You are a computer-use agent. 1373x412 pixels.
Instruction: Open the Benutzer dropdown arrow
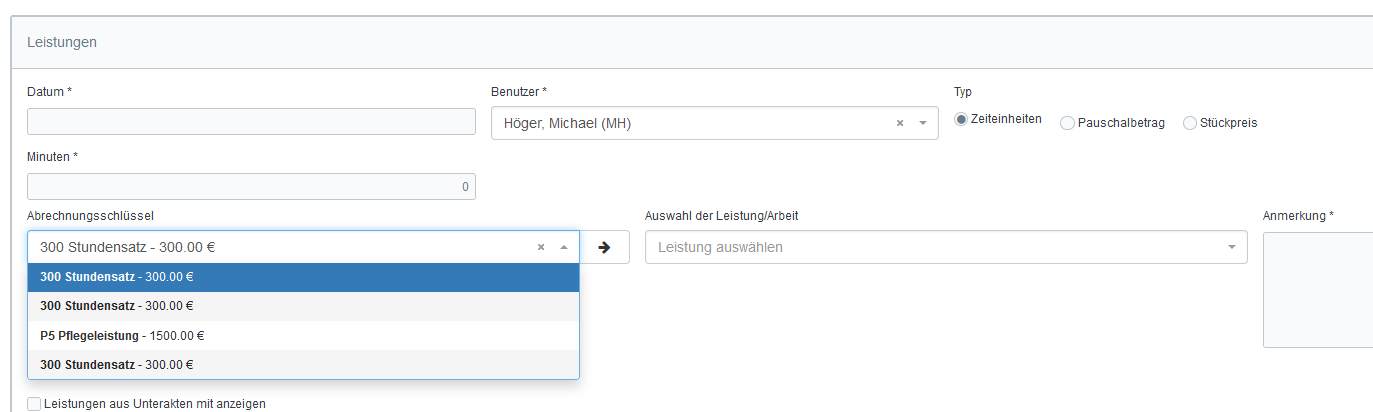(x=922, y=124)
